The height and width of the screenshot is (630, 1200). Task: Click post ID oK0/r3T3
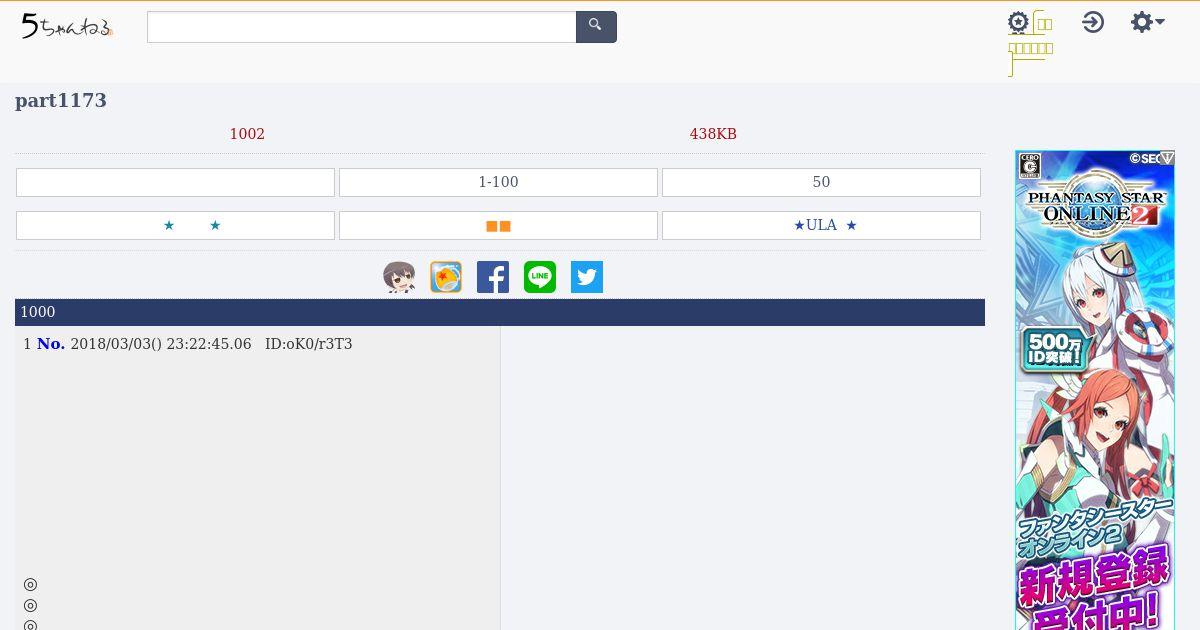click(308, 344)
